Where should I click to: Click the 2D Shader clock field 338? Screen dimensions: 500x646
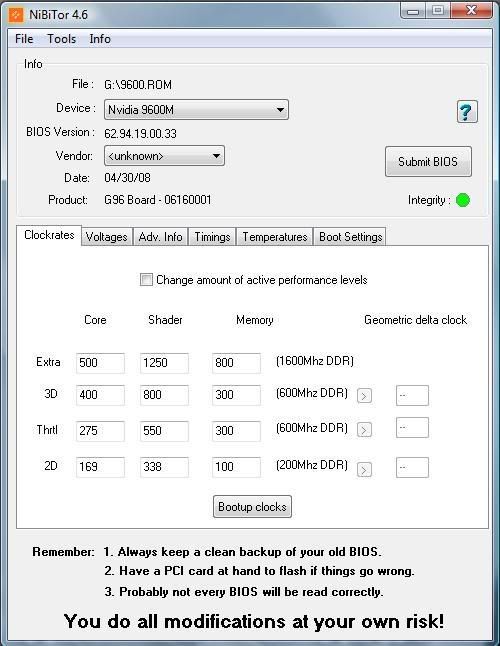tap(164, 467)
